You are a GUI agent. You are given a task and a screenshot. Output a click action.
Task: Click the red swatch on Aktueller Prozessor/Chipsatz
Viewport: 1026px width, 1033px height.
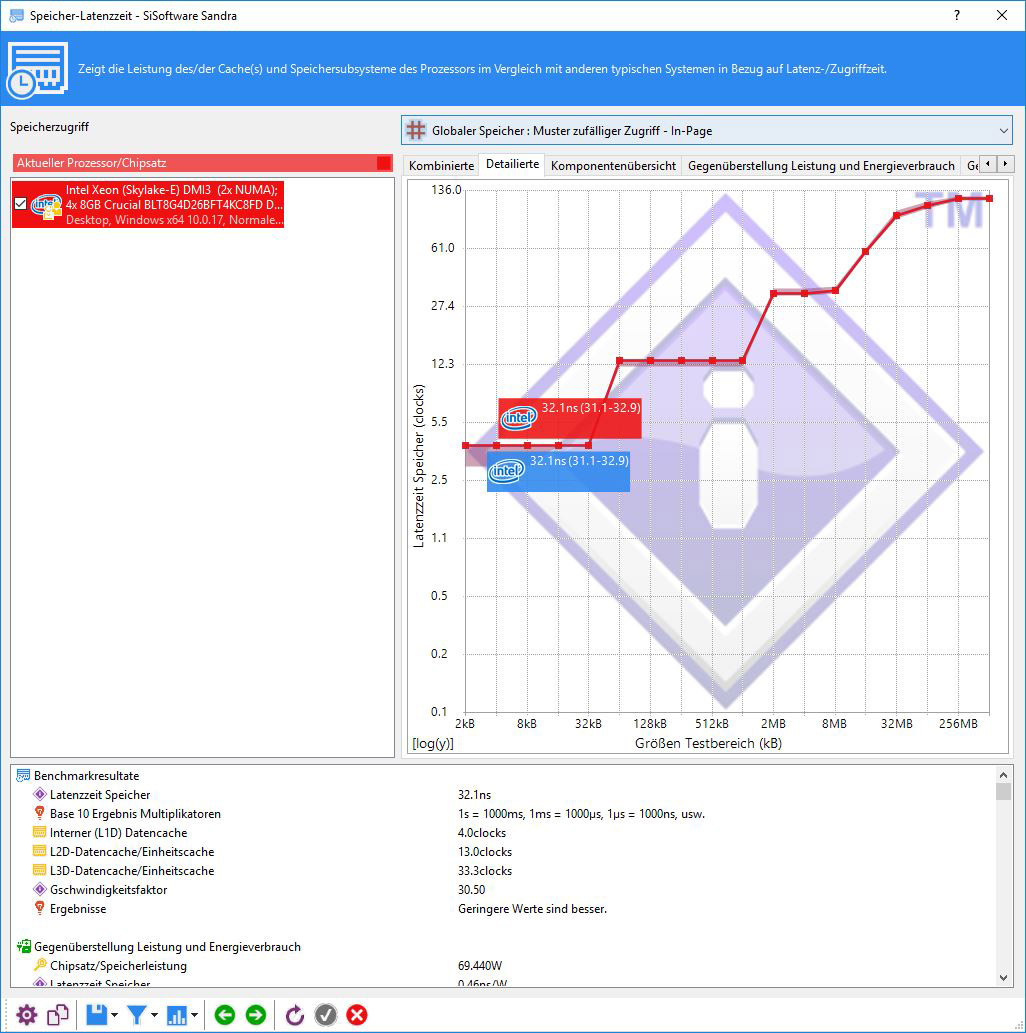384,163
